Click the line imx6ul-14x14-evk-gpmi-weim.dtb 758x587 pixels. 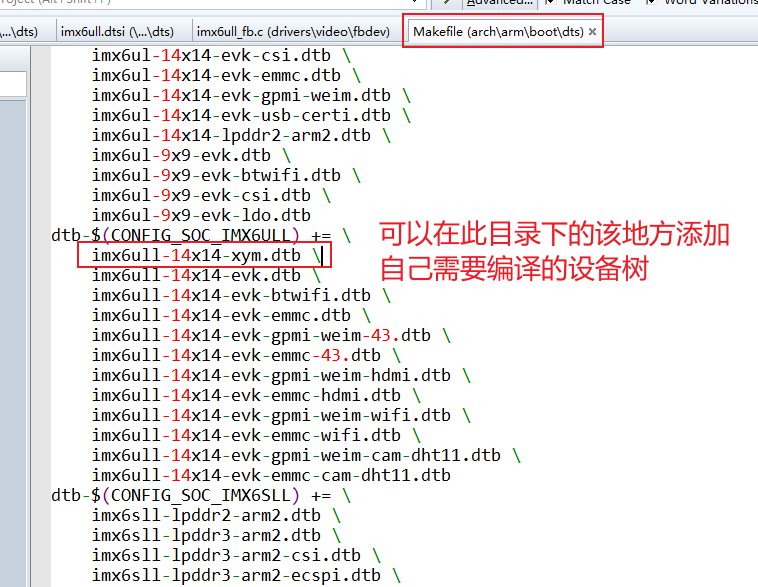(x=251, y=95)
